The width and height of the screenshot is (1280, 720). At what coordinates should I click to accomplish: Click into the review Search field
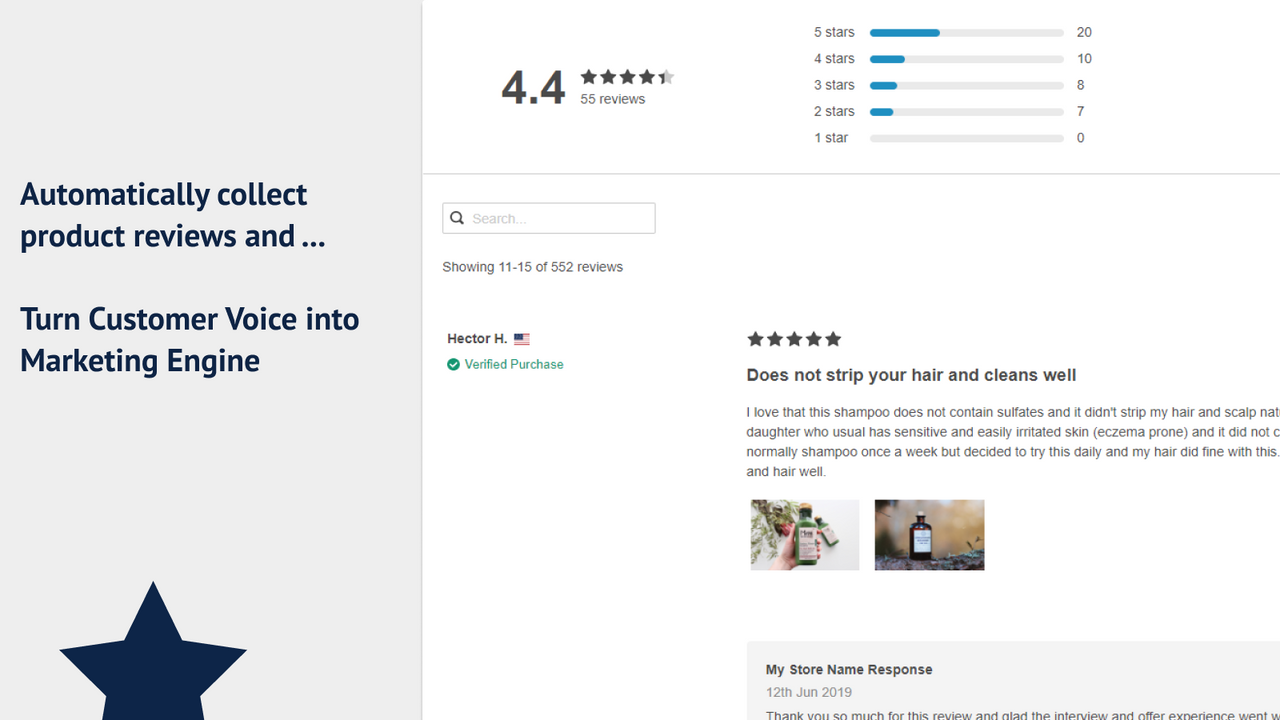point(549,218)
